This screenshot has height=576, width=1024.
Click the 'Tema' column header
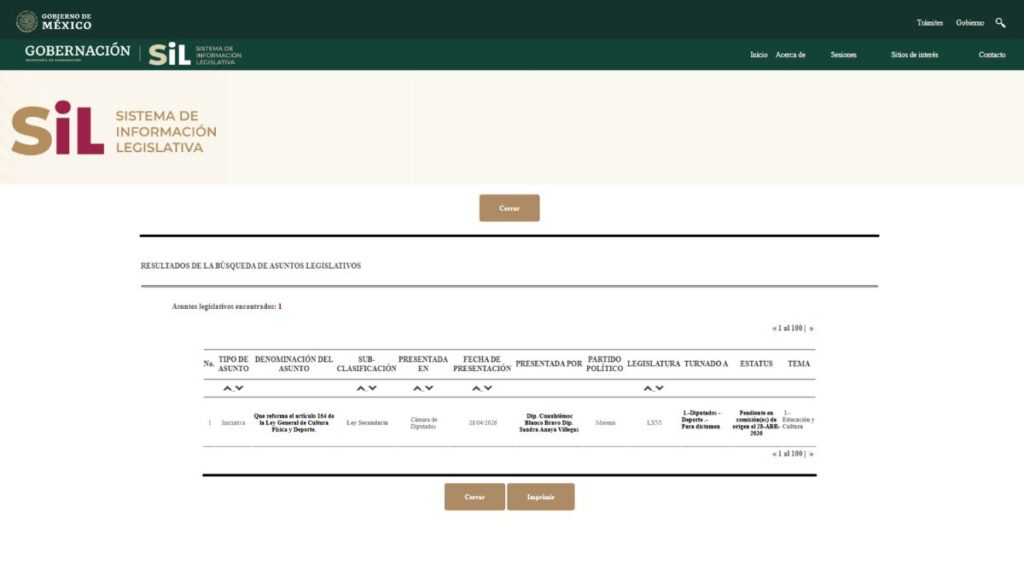click(798, 364)
